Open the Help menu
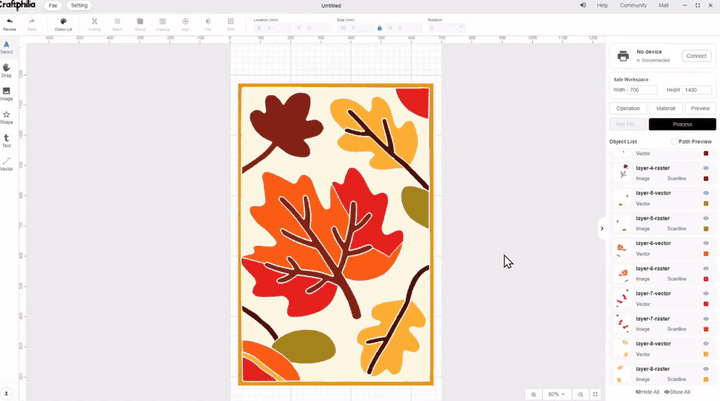Screen dimensions: 720x401 pyautogui.click(x=602, y=6)
